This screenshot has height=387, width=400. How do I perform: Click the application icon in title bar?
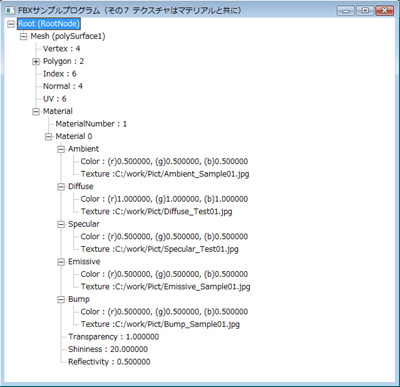[10, 11]
